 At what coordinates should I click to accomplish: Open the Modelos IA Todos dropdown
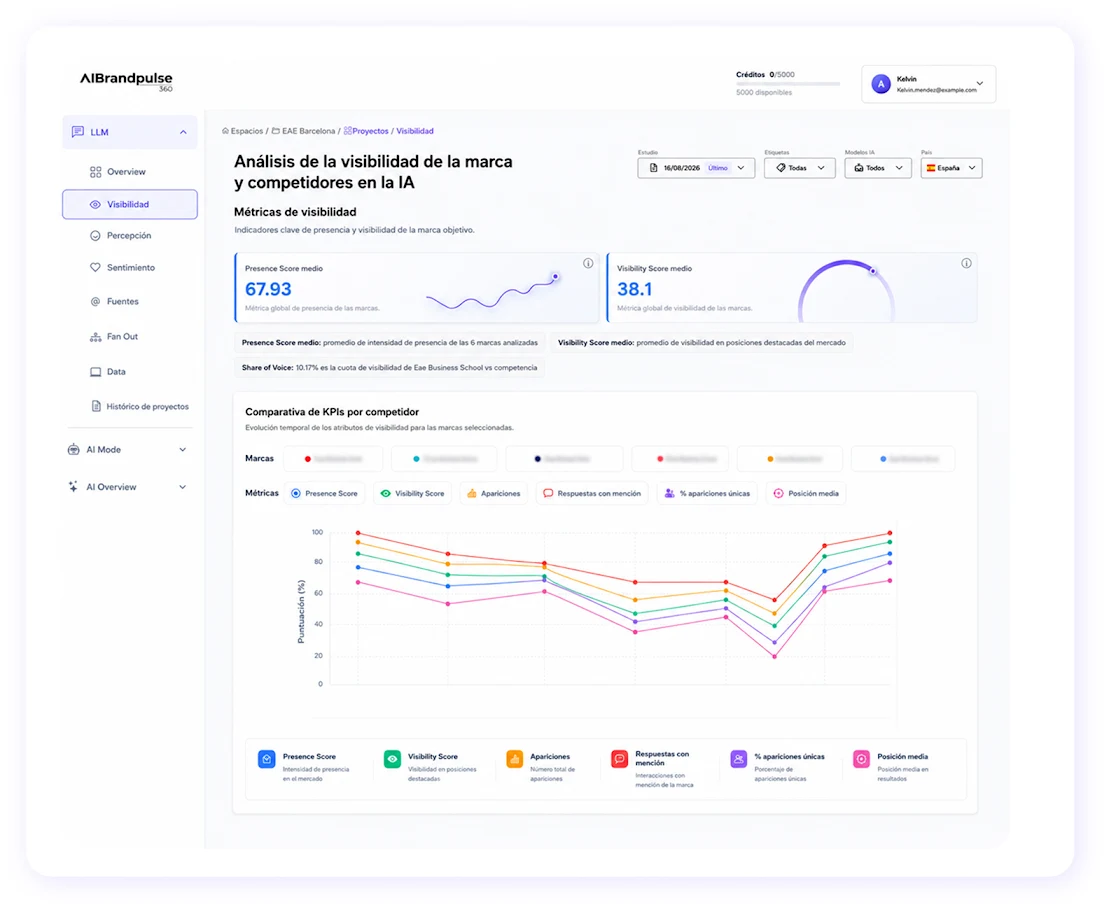click(878, 168)
